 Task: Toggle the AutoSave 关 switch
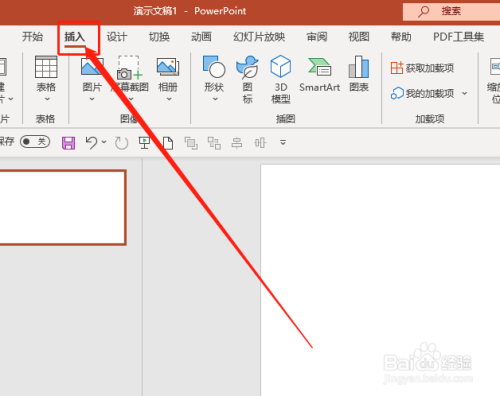[x=35, y=142]
